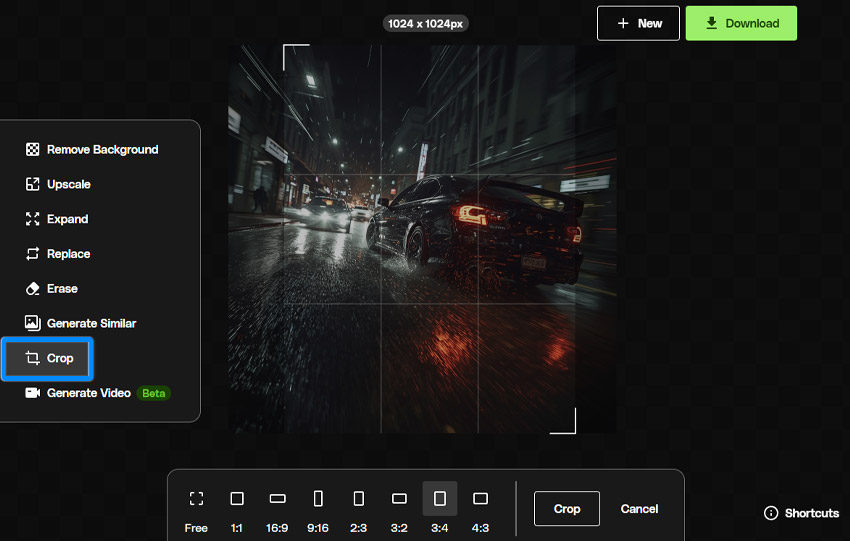
Task: Choose Free crop aspect ratio
Action: pyautogui.click(x=196, y=512)
